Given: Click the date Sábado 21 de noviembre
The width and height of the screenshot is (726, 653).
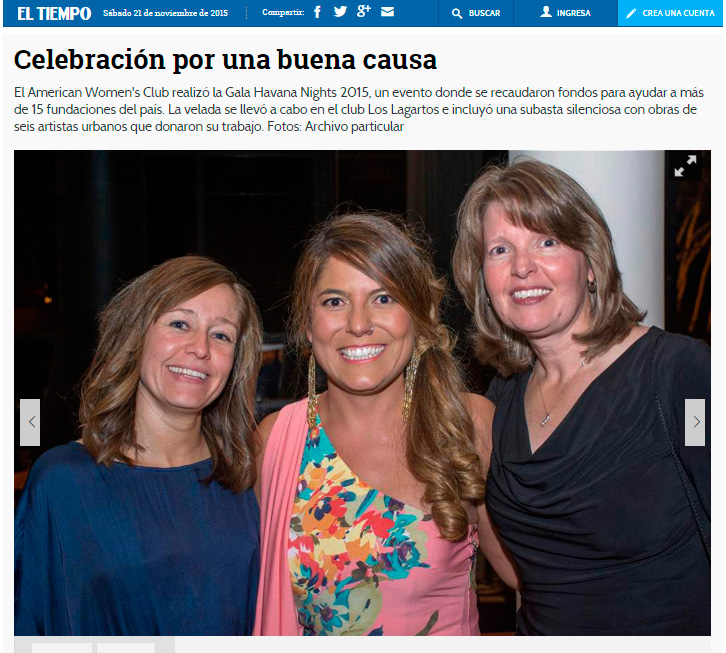Looking at the screenshot, I should [x=165, y=13].
